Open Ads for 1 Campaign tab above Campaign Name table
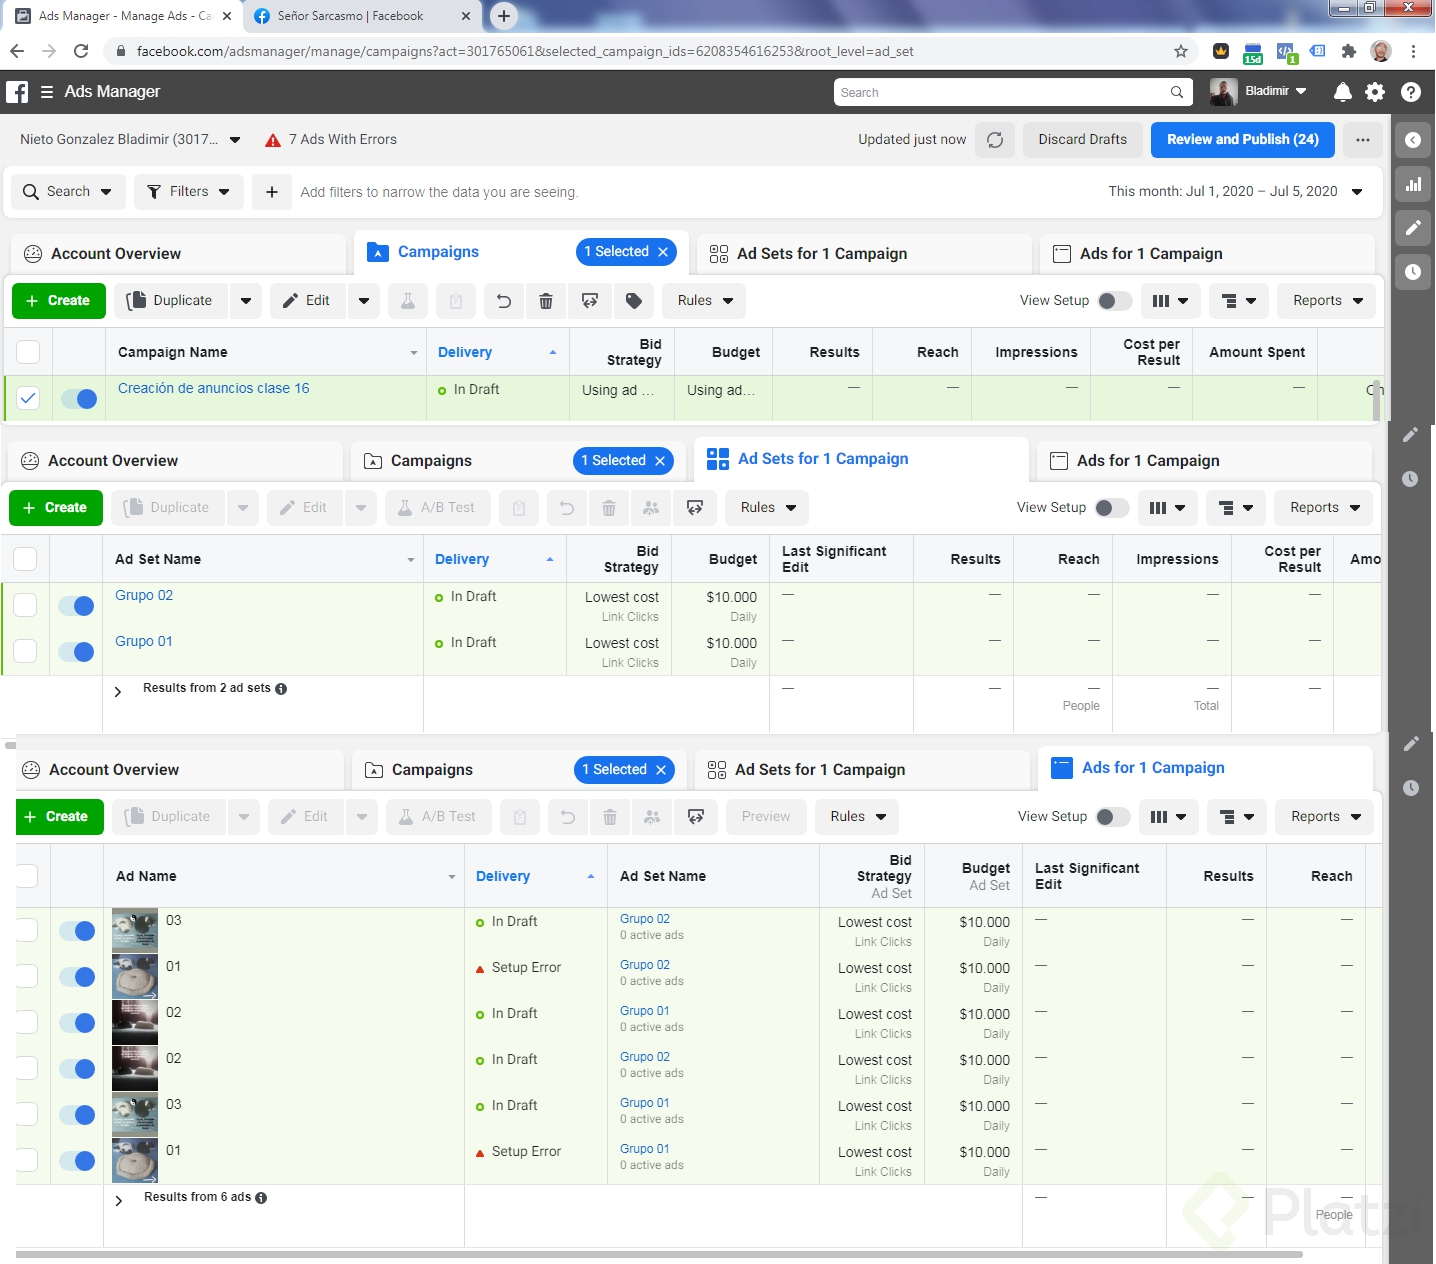This screenshot has width=1436, height=1264. coord(1207,254)
